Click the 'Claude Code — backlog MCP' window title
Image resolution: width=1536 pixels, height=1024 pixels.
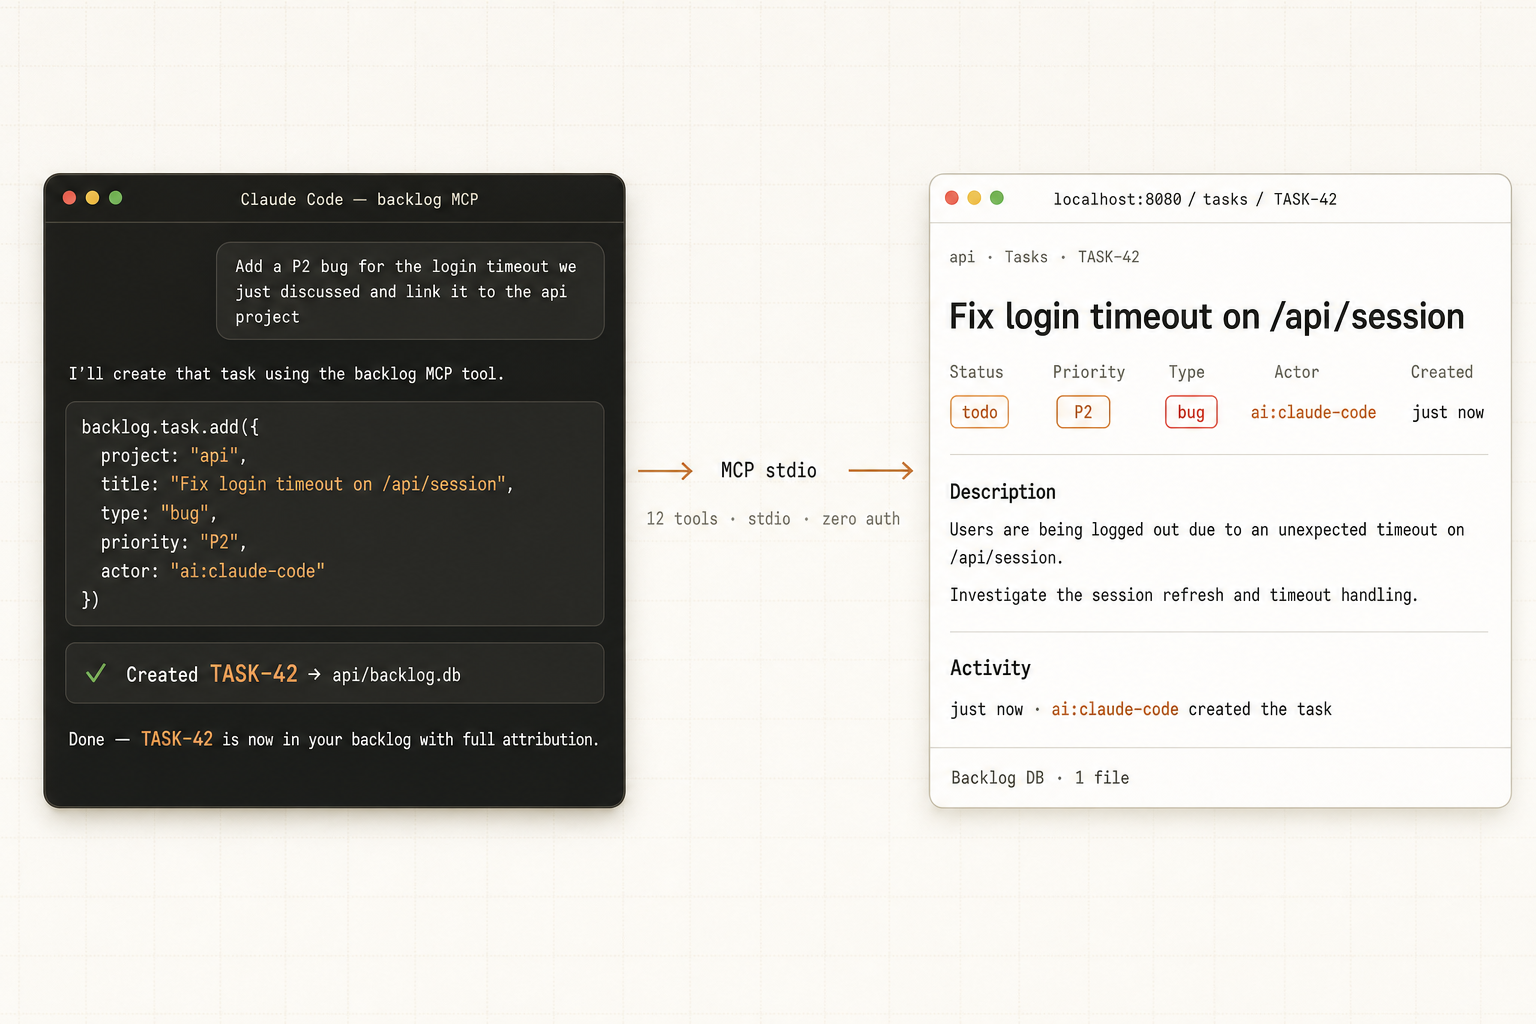pos(359,199)
